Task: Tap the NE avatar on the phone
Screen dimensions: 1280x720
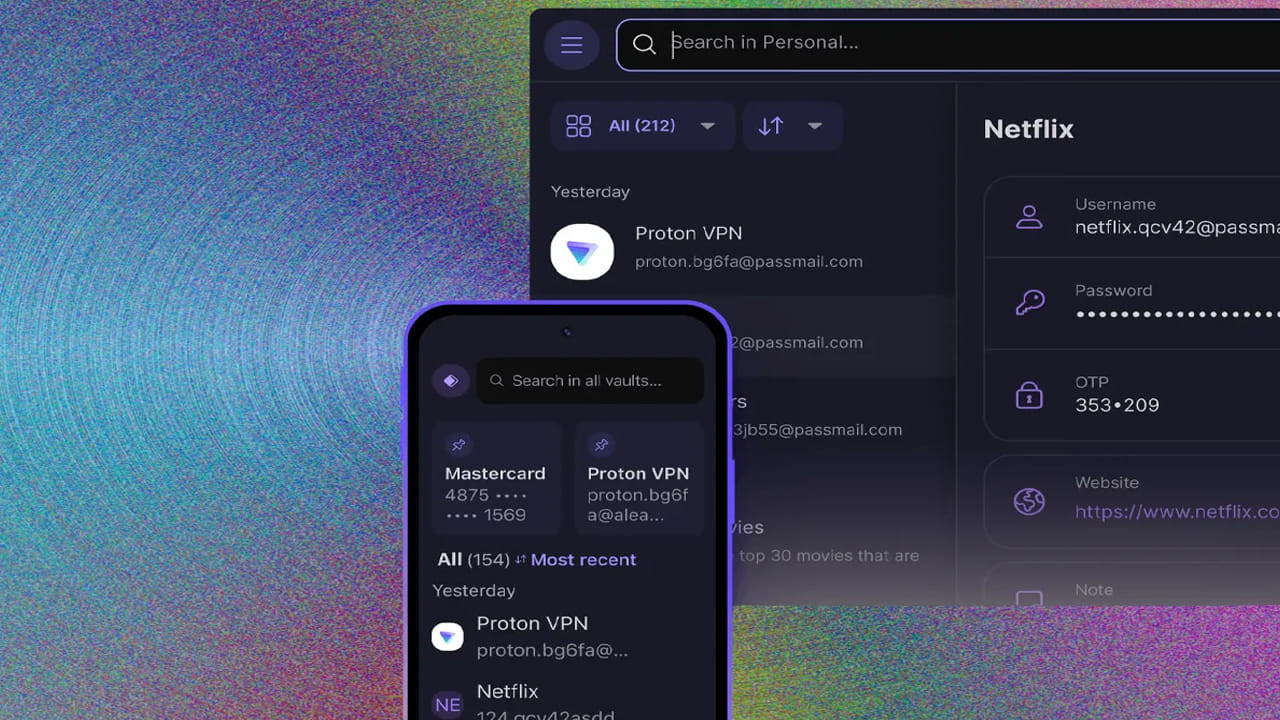Action: point(447,704)
